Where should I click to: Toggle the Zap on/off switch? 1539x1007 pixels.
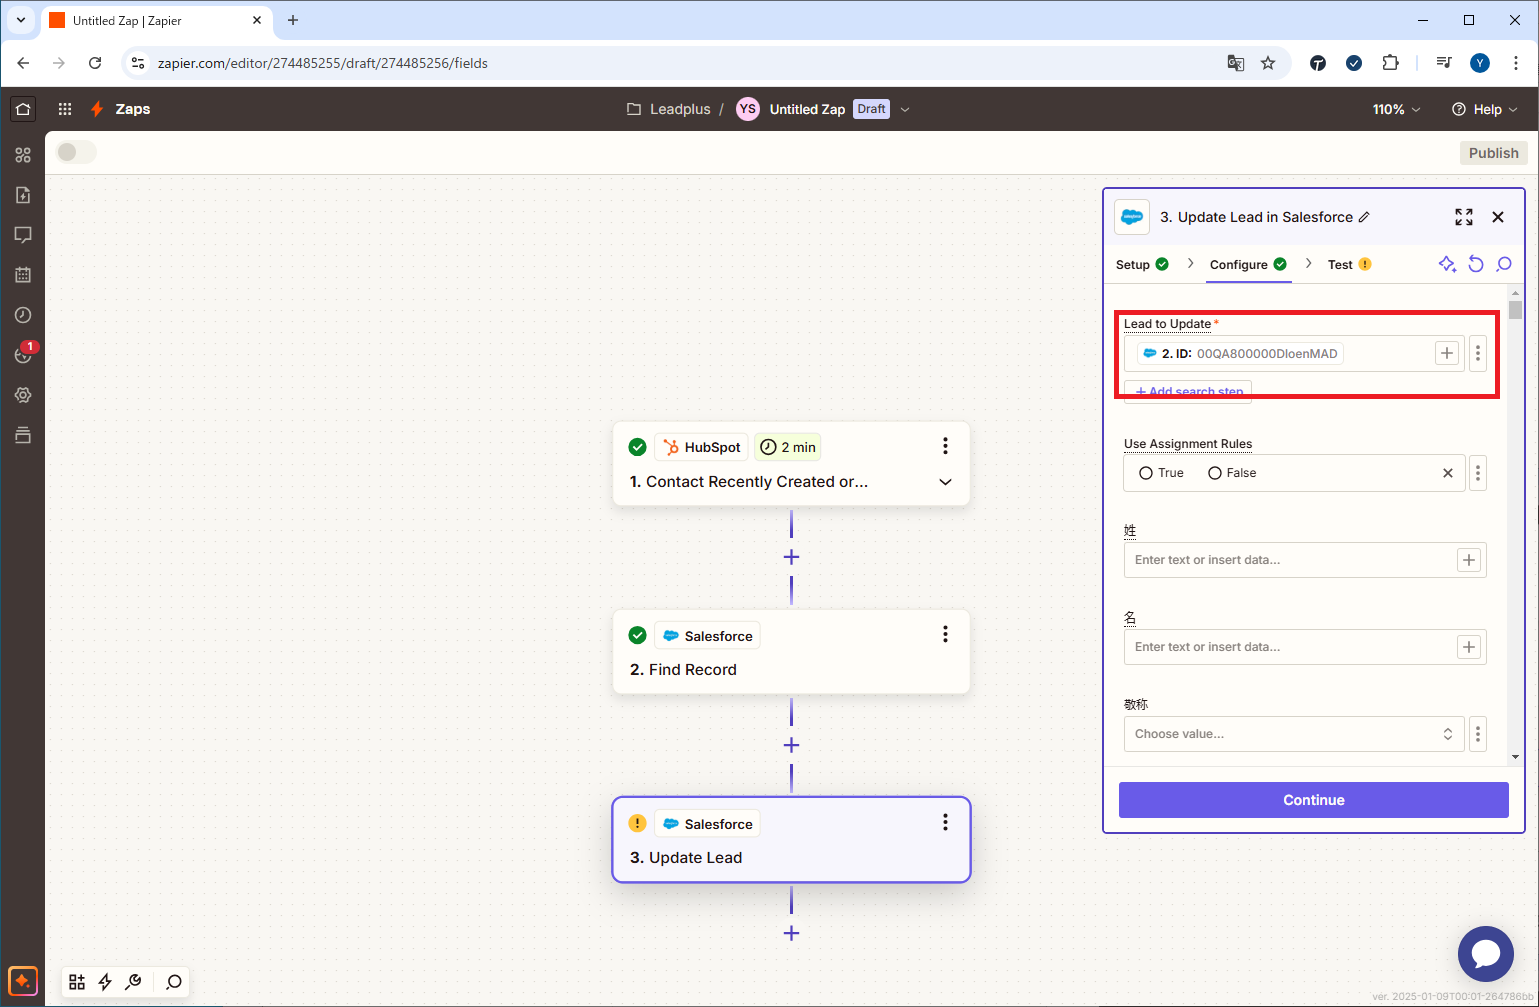pos(76,152)
